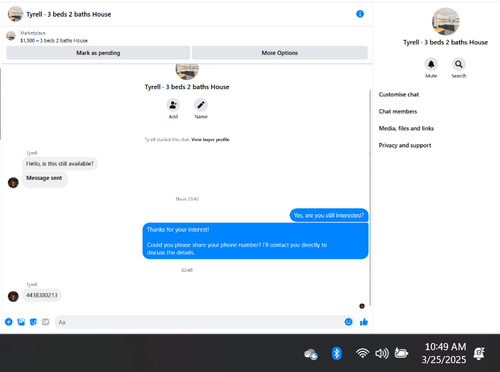Click 'Yes, are you still interested?' message
This screenshot has width=500, height=372.
coord(329,215)
